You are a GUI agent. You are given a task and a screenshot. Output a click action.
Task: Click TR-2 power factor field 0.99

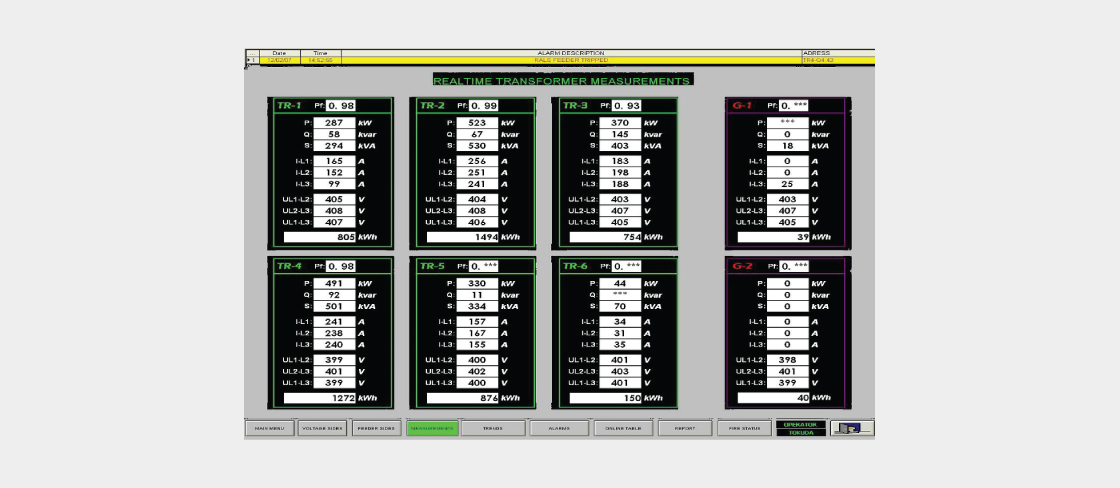(x=484, y=106)
